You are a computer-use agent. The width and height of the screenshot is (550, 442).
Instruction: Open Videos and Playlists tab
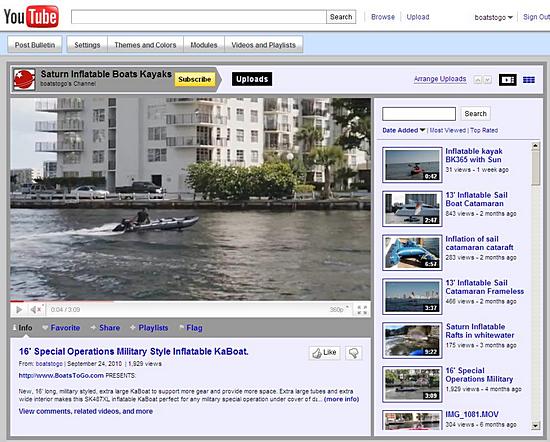[x=263, y=45]
